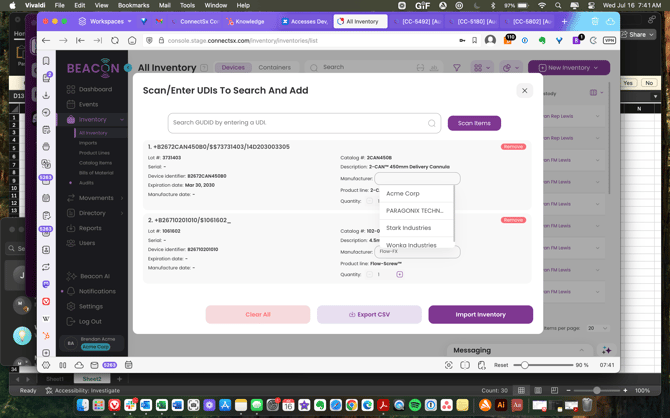Close the Scan/Enter UDIs dialog
The width and height of the screenshot is (670, 418).
tap(524, 91)
